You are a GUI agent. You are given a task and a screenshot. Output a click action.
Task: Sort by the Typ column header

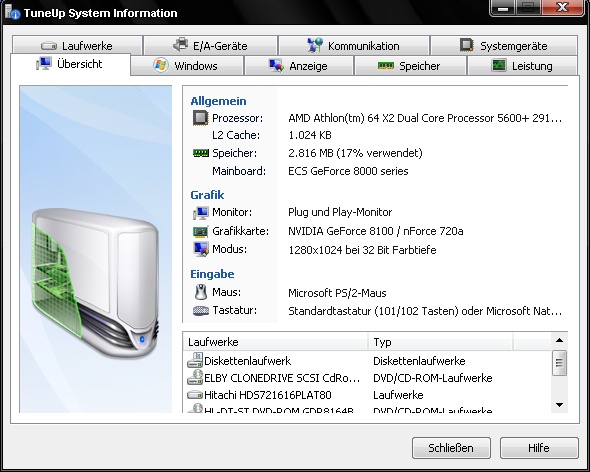coord(440,342)
